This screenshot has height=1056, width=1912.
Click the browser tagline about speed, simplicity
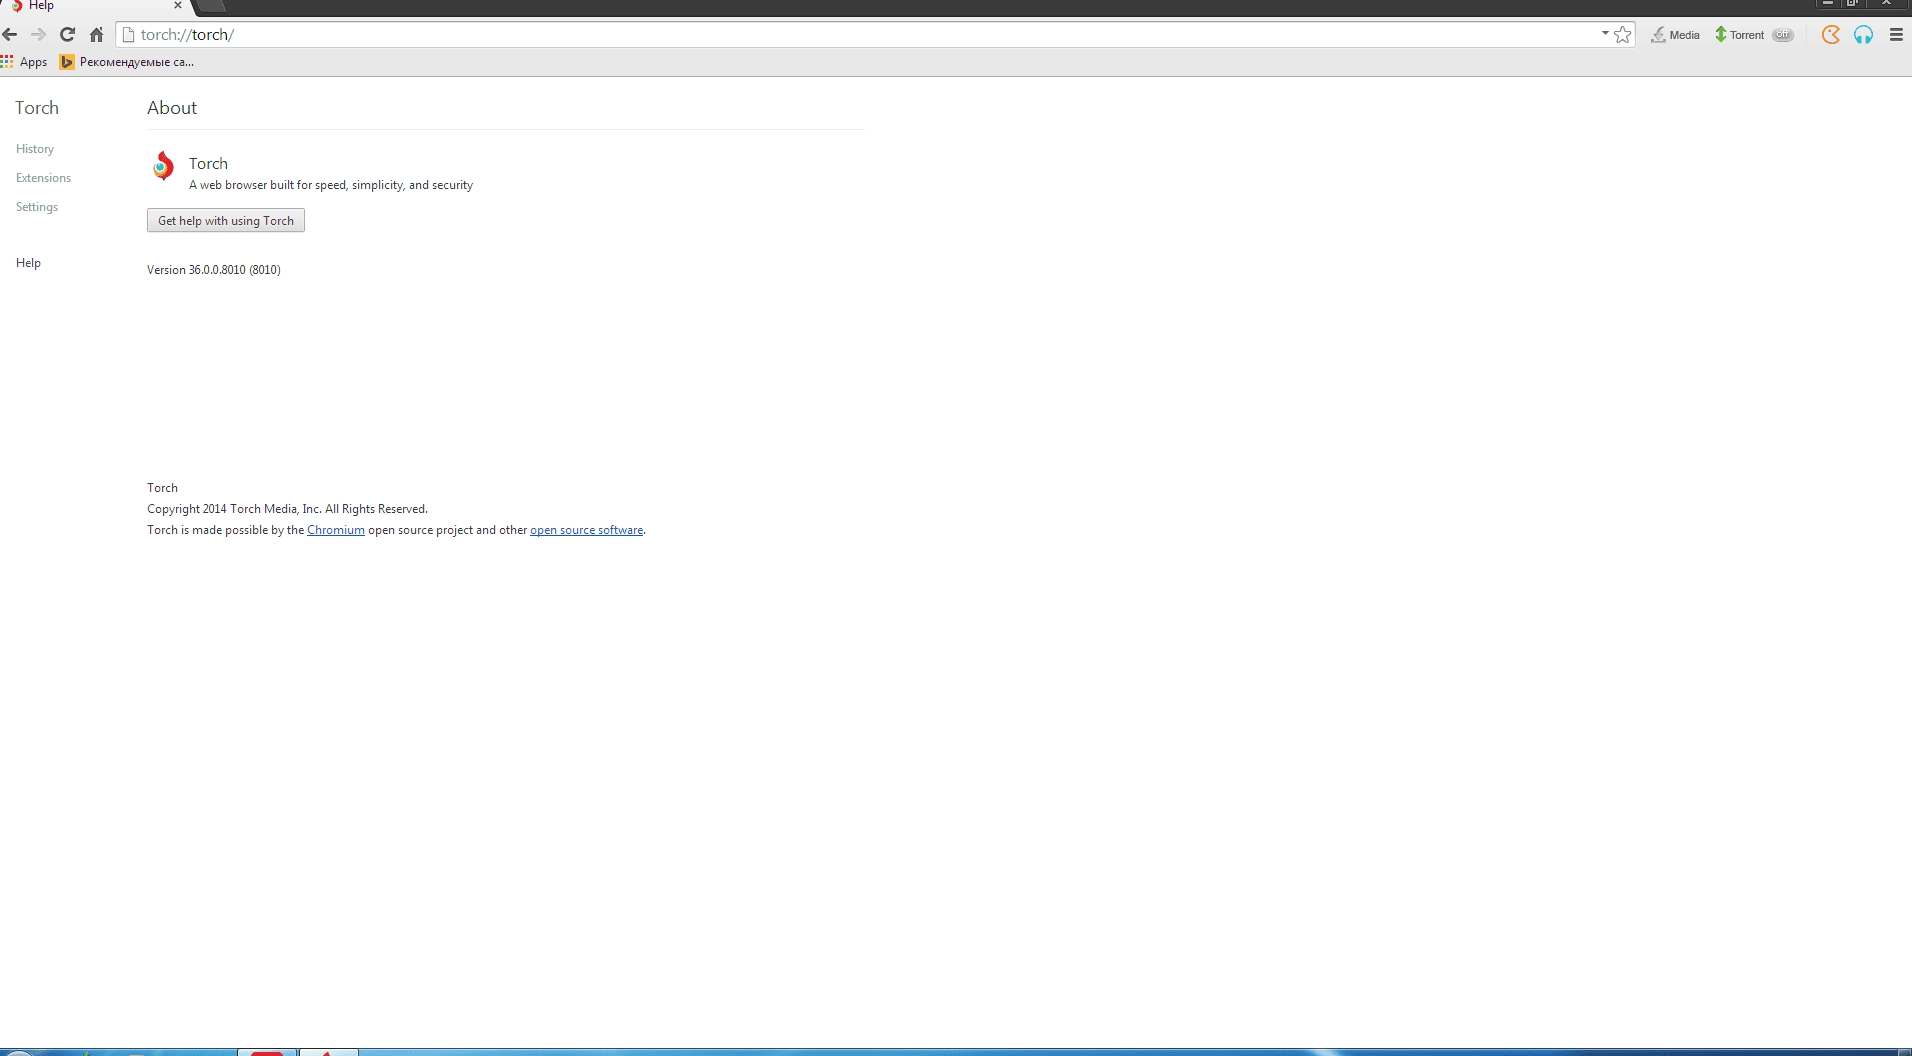coord(331,185)
